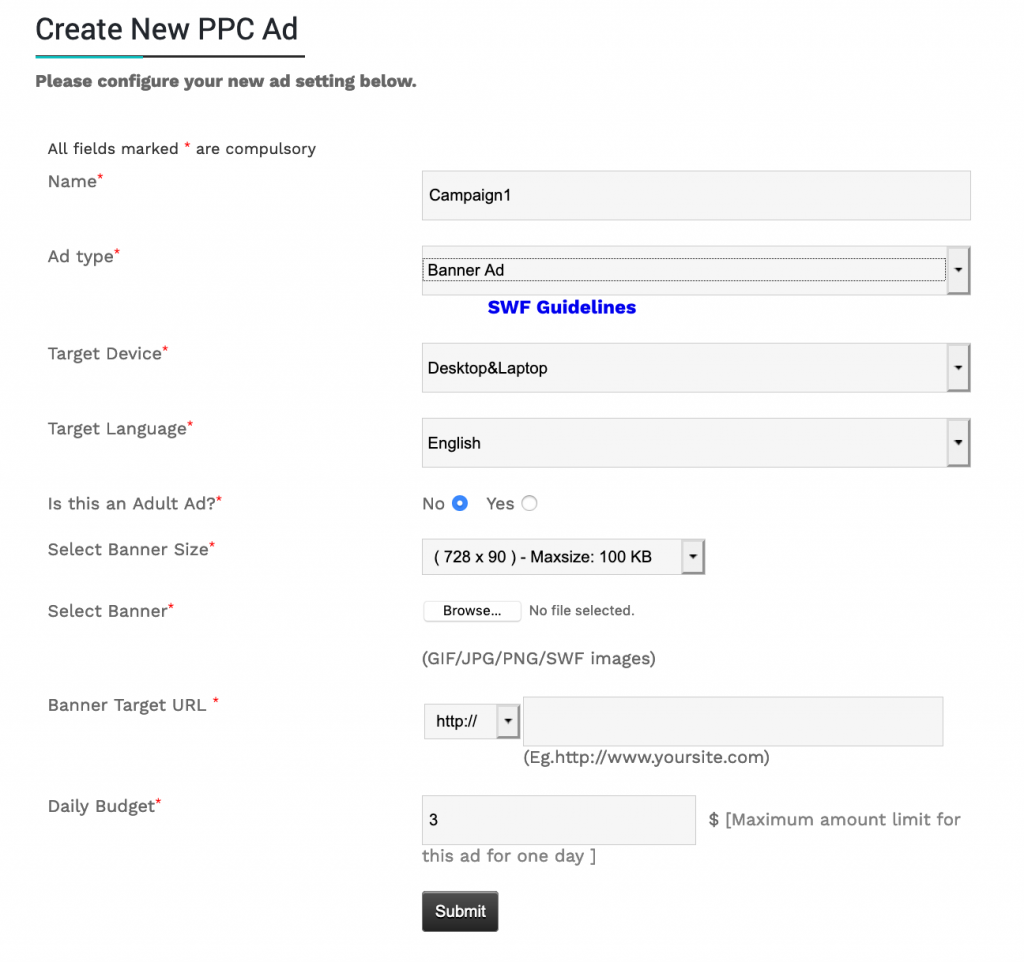
Task: Click the 'Banner Target URL' label
Action: click(133, 705)
